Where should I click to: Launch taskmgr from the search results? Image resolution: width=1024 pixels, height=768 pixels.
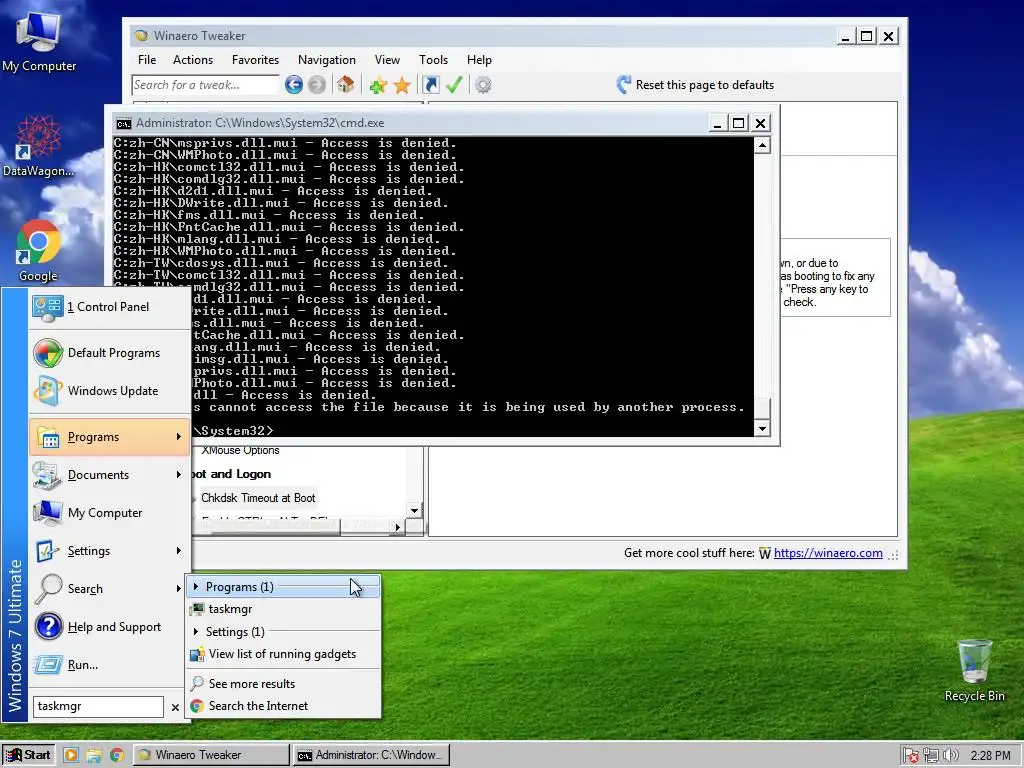(283, 609)
